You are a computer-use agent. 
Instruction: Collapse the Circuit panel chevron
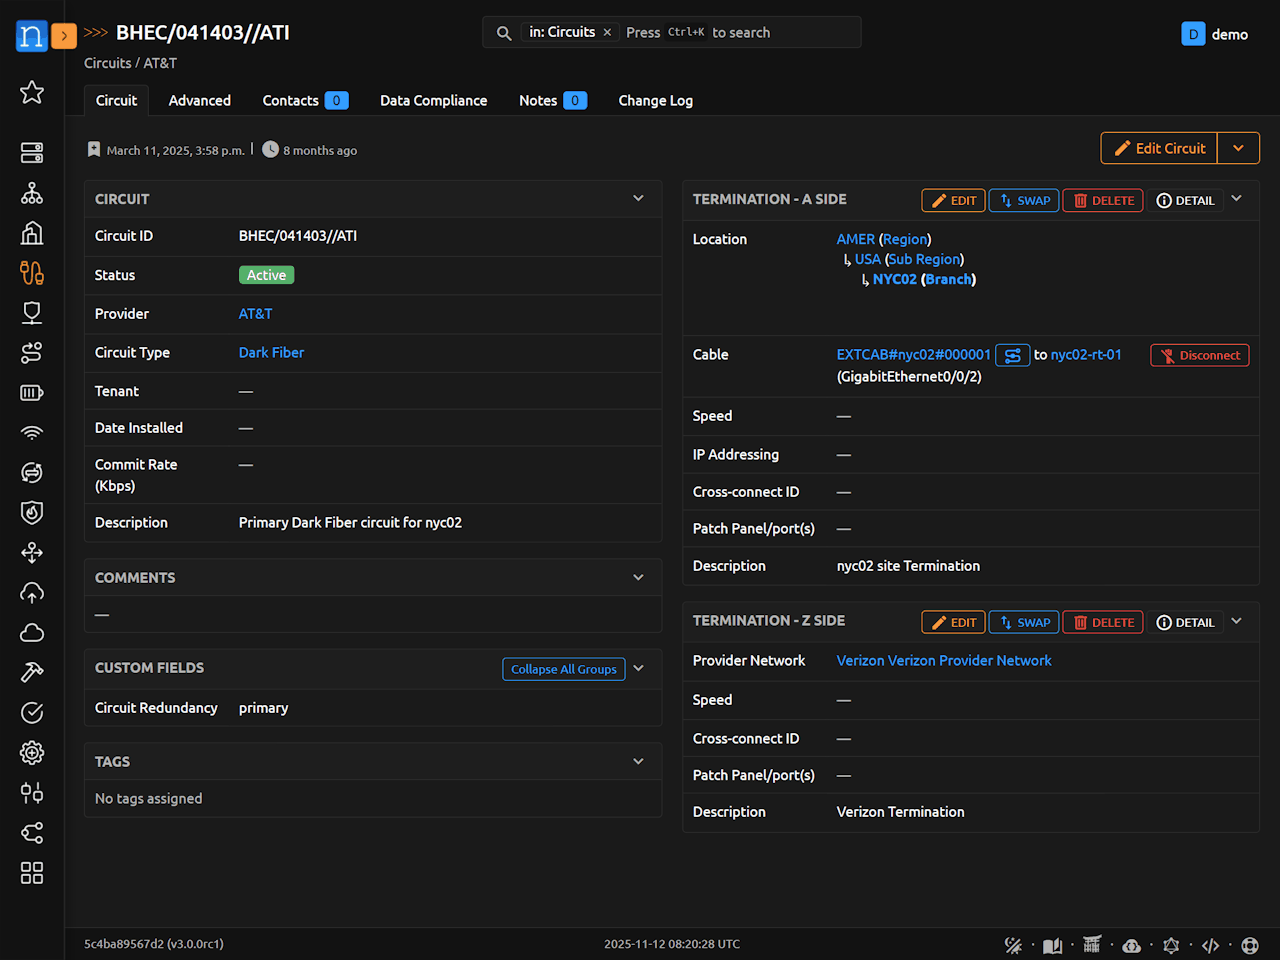coord(638,198)
